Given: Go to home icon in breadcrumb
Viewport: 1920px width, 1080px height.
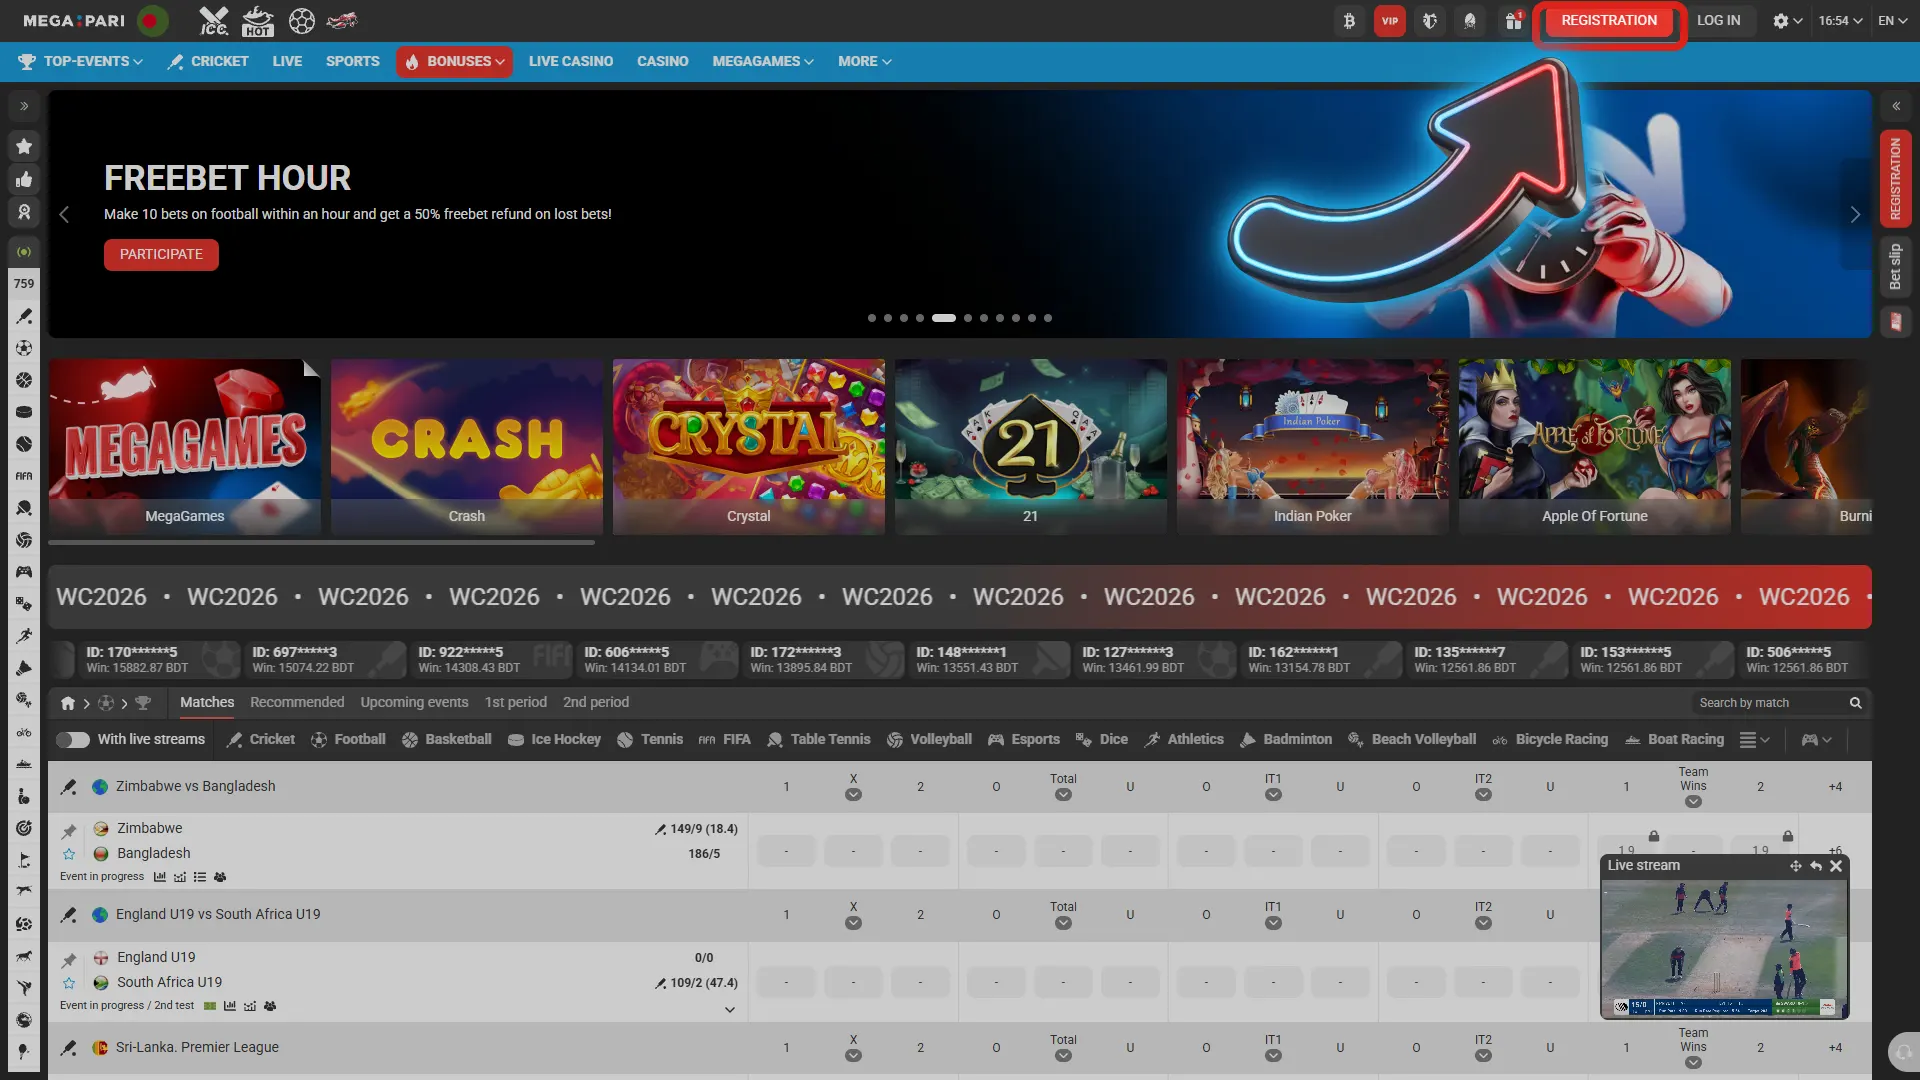Looking at the screenshot, I should (68, 703).
